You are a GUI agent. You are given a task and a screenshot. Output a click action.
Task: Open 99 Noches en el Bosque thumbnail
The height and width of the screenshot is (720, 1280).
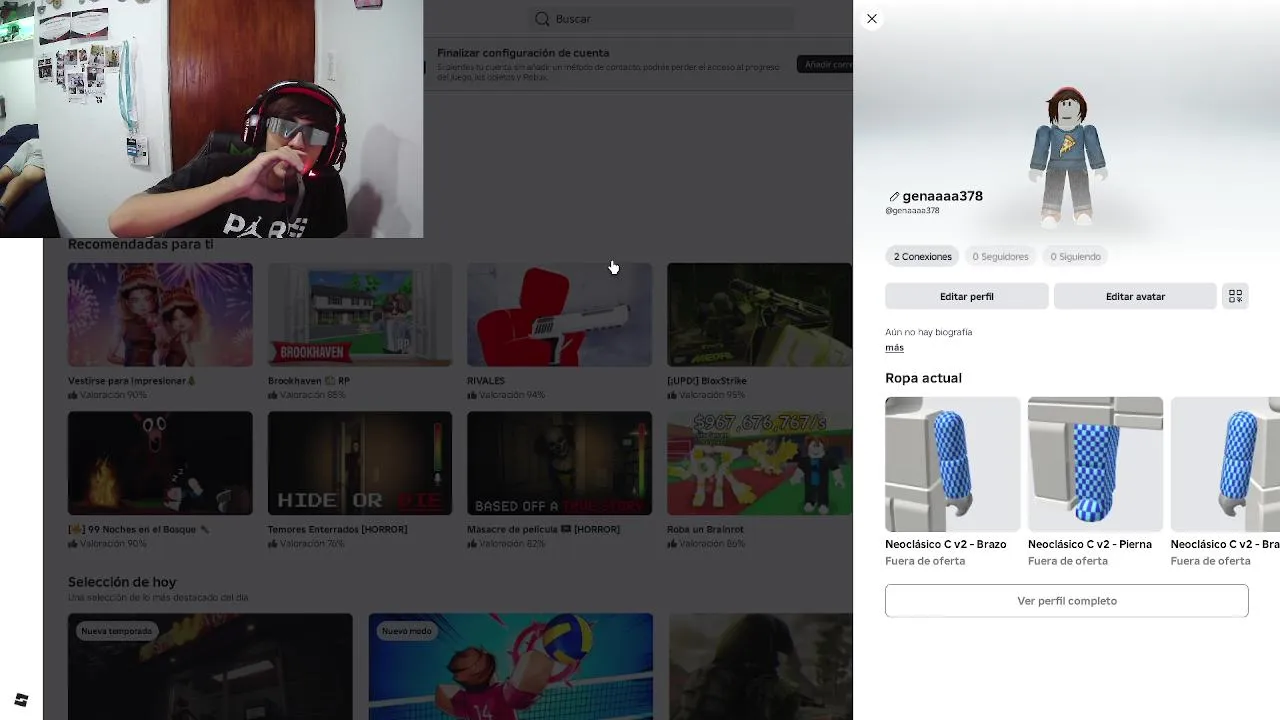[160, 463]
